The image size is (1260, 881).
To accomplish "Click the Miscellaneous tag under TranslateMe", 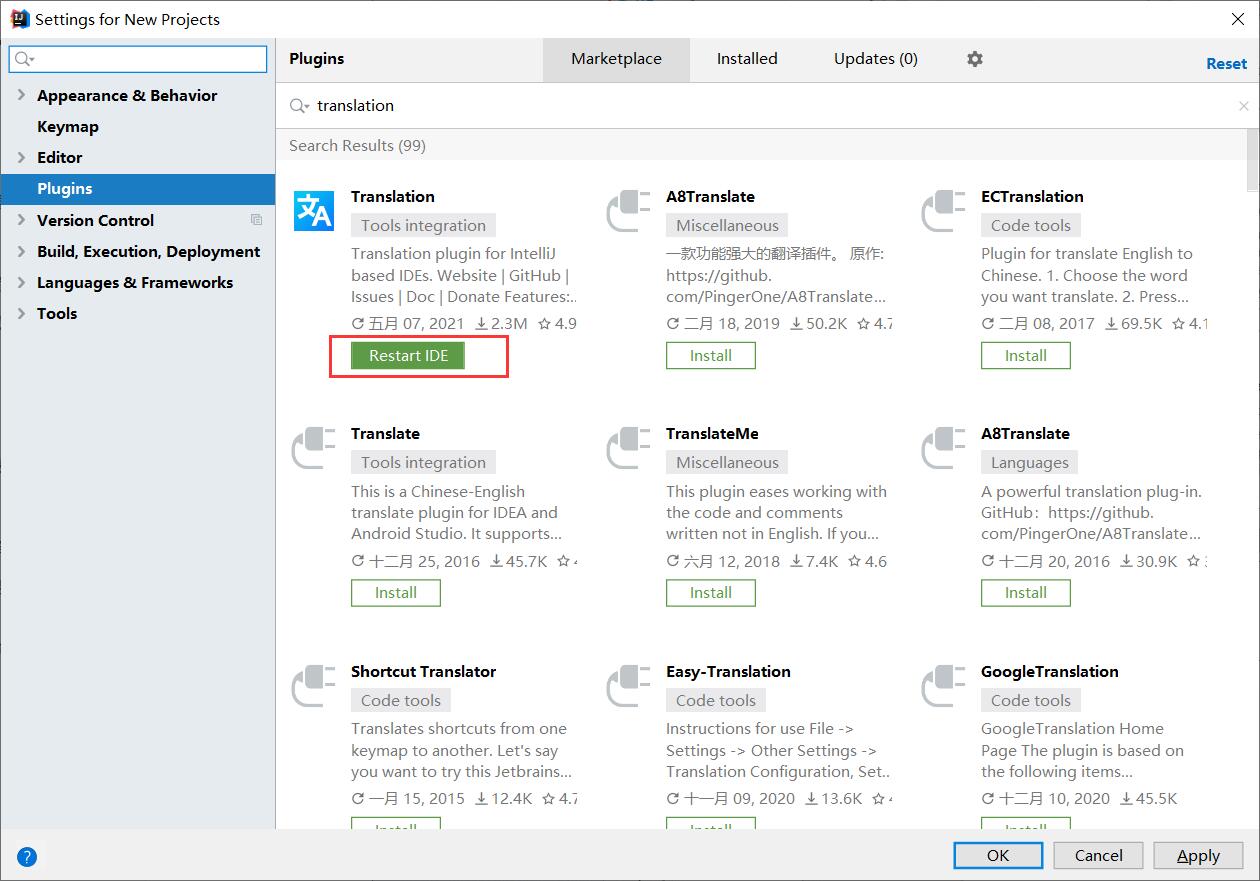I will pos(727,463).
